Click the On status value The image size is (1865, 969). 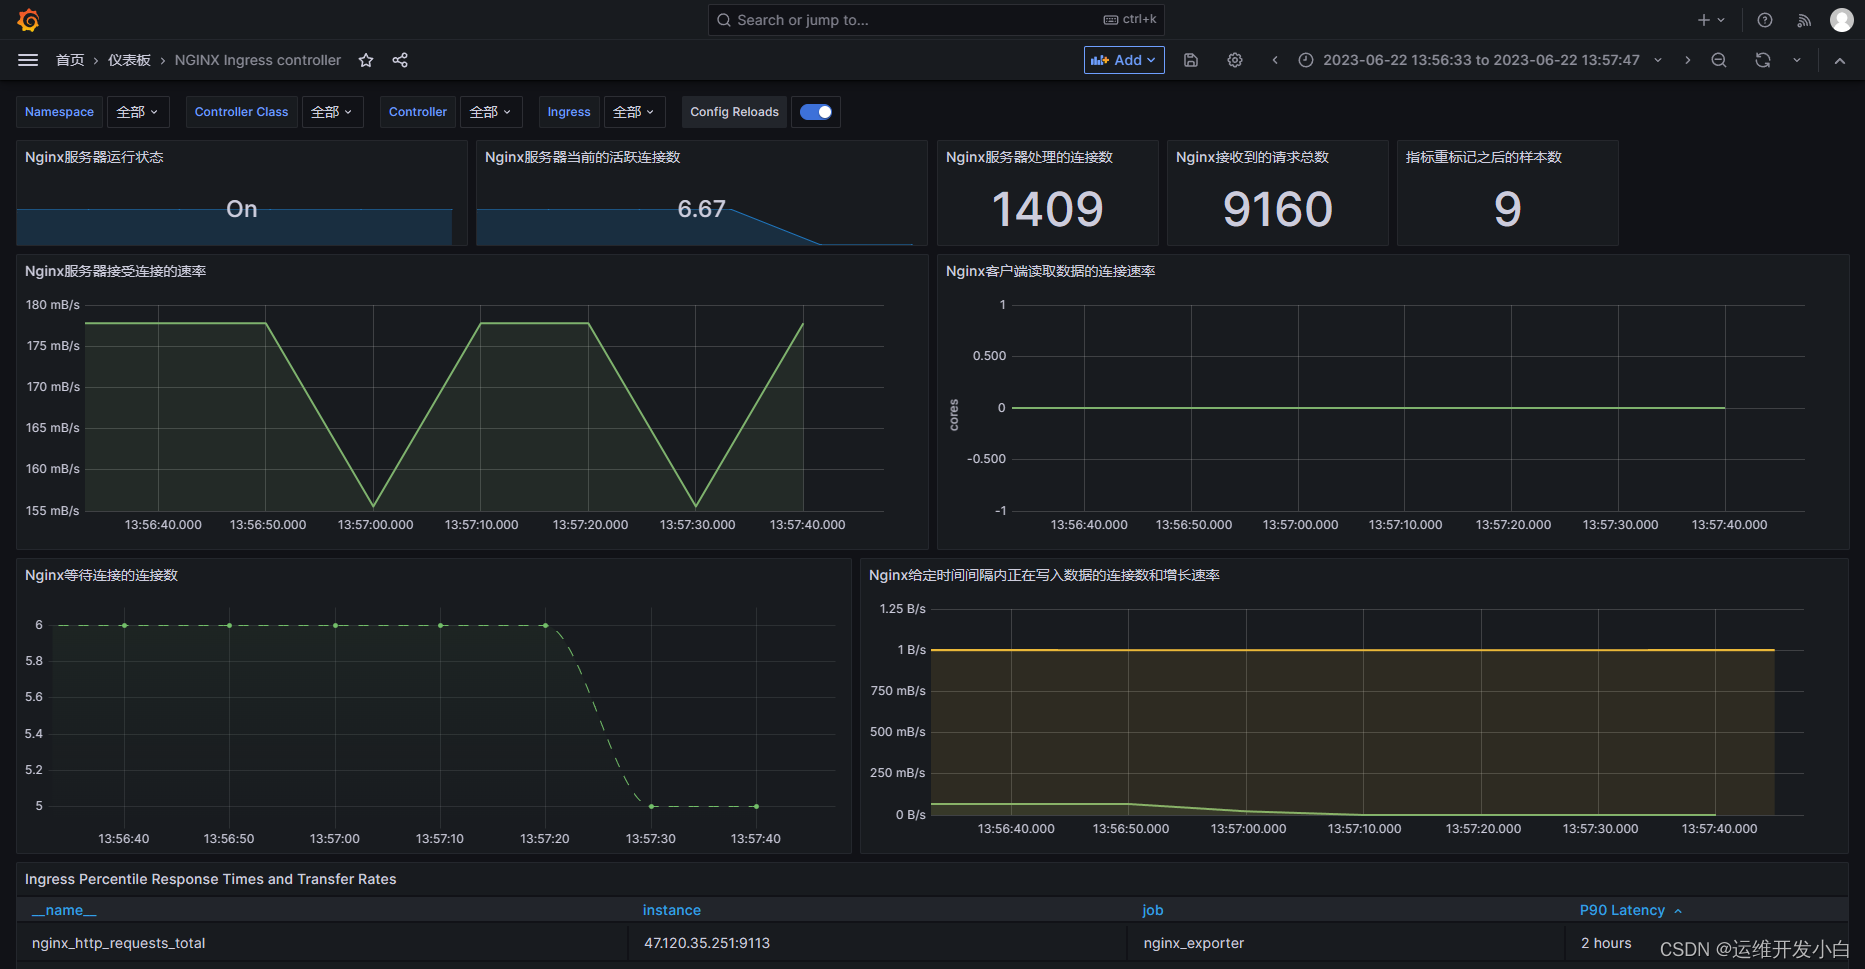[x=242, y=209]
